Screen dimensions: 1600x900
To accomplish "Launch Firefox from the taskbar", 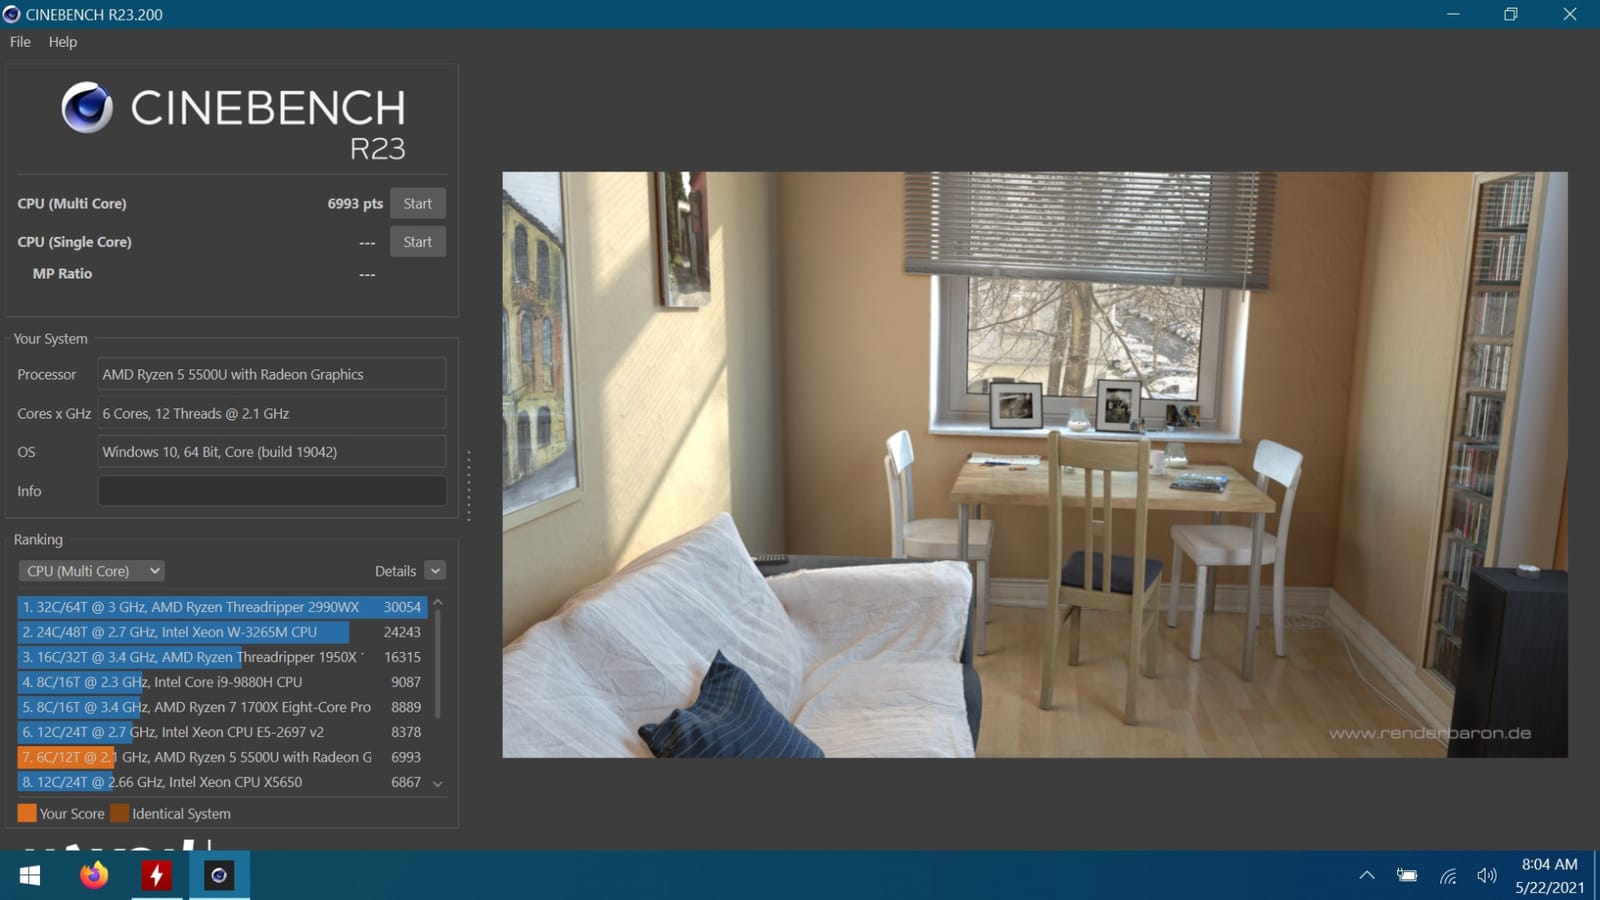I will pyautogui.click(x=94, y=876).
